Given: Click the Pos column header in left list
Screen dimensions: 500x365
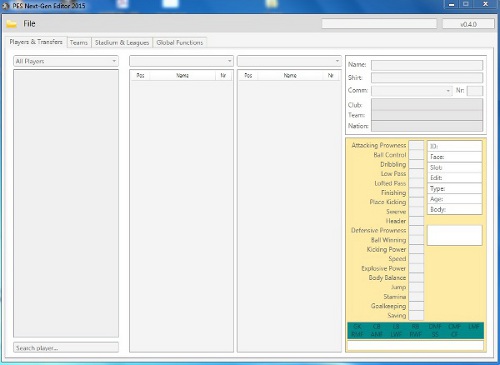Looking at the screenshot, I should click(140, 76).
